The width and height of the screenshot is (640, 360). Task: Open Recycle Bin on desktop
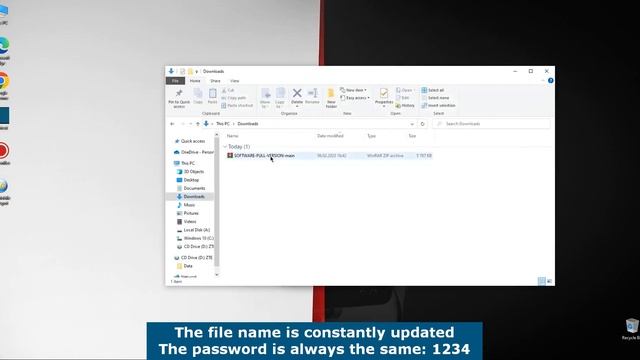coord(632,329)
